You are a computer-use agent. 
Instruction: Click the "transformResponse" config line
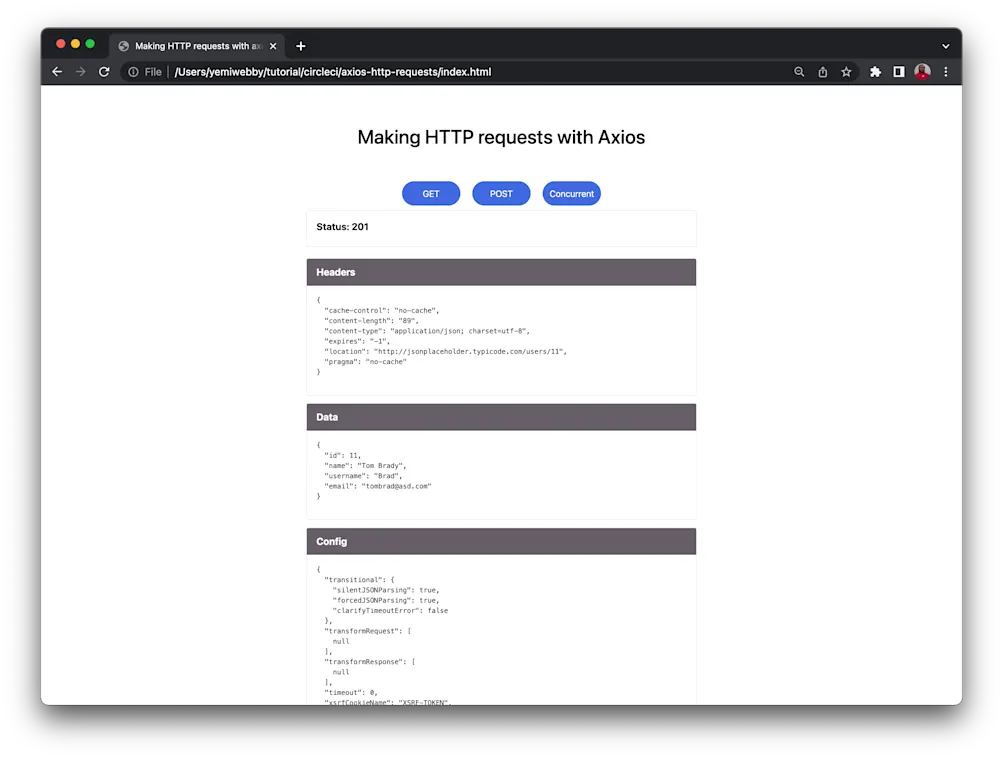click(x=369, y=661)
